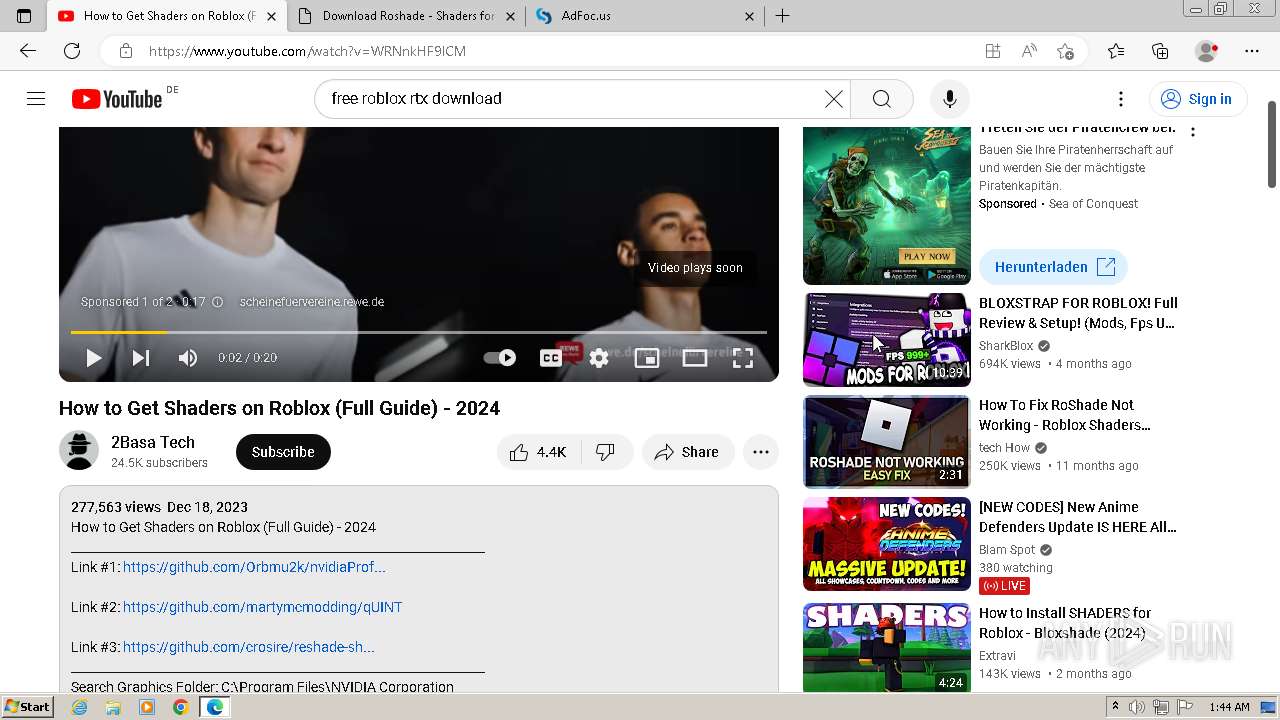
Task: Sign in to YouTube
Action: [1198, 98]
